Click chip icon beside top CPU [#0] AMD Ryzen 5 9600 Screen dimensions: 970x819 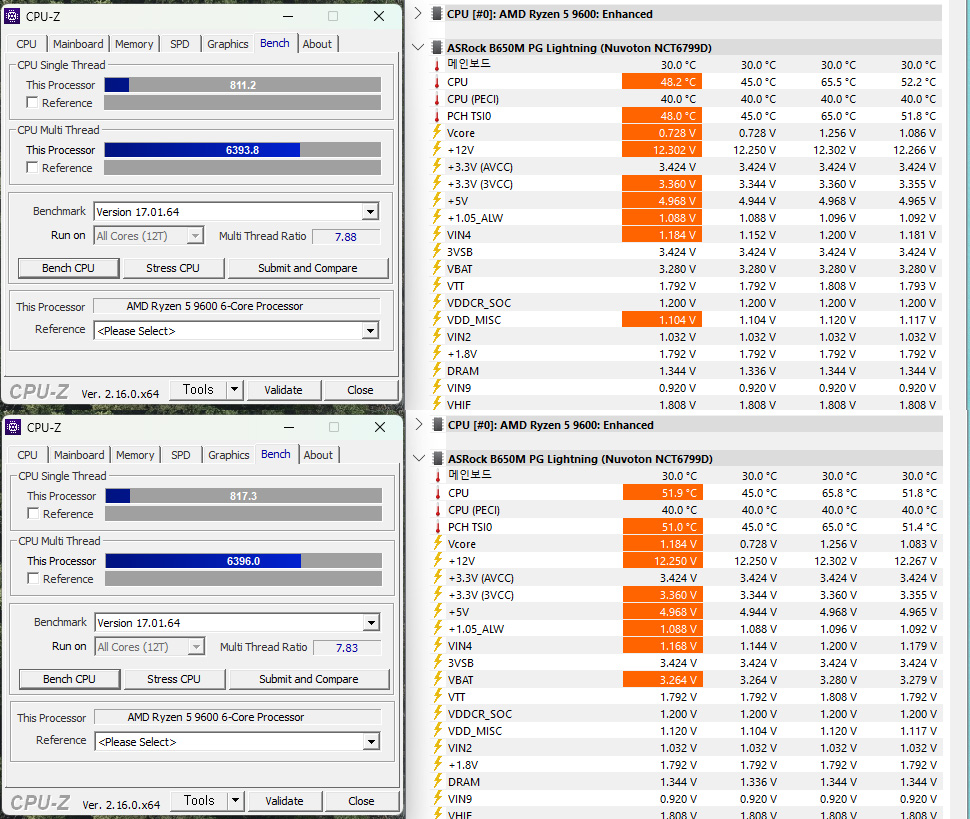tap(437, 14)
